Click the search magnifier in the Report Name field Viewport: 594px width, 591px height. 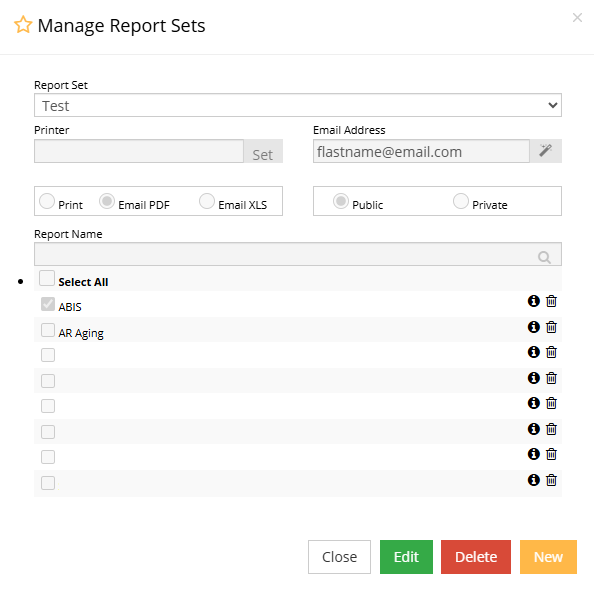544,257
